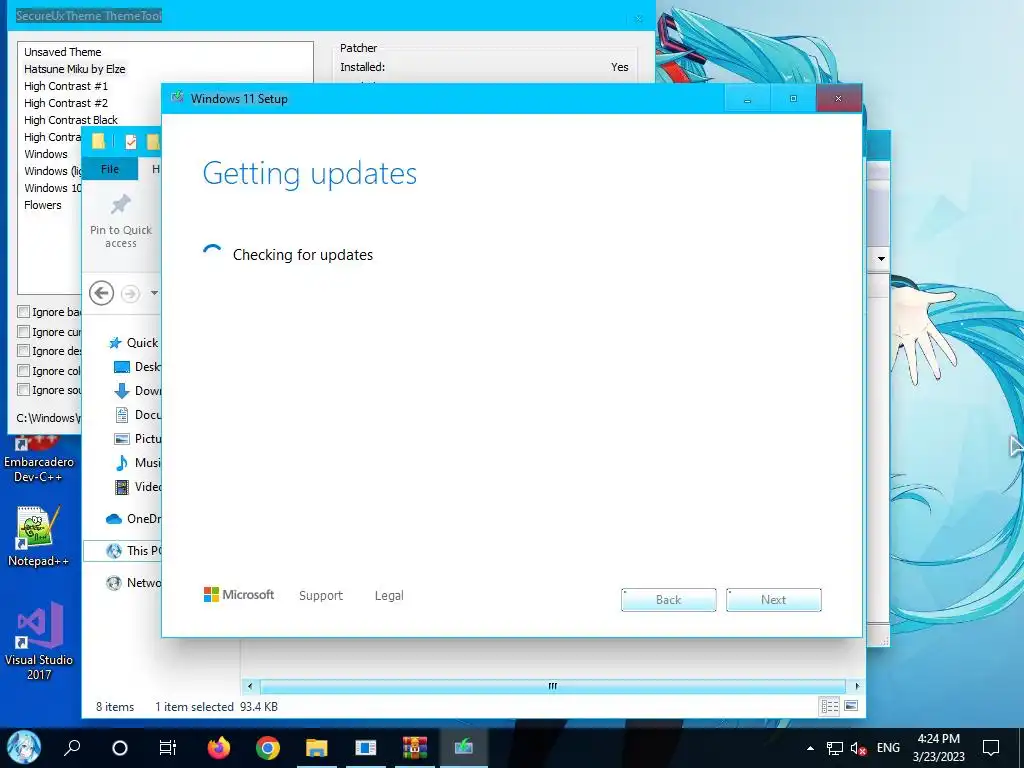Select This PC in Explorer tree
The height and width of the screenshot is (768, 1024).
coord(123,551)
